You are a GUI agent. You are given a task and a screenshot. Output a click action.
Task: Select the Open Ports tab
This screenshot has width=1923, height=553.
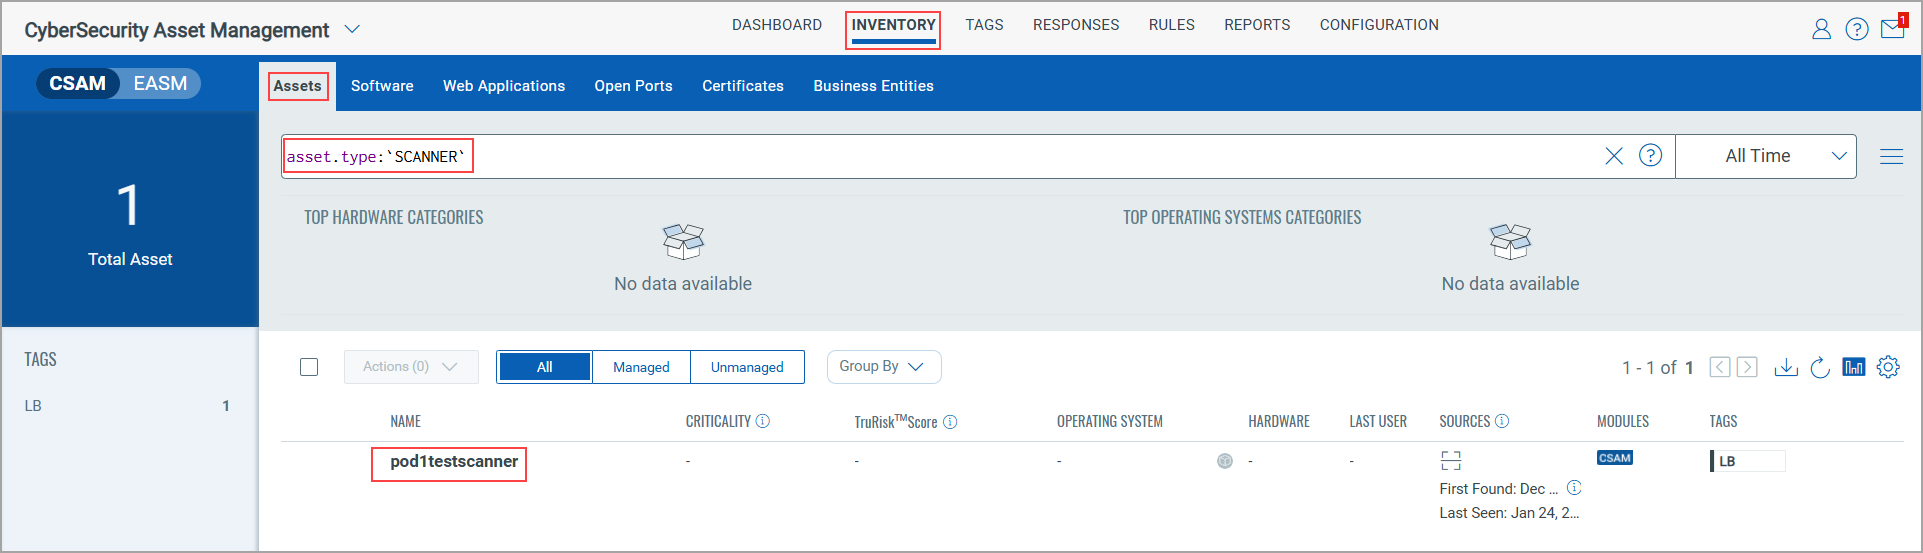(633, 86)
